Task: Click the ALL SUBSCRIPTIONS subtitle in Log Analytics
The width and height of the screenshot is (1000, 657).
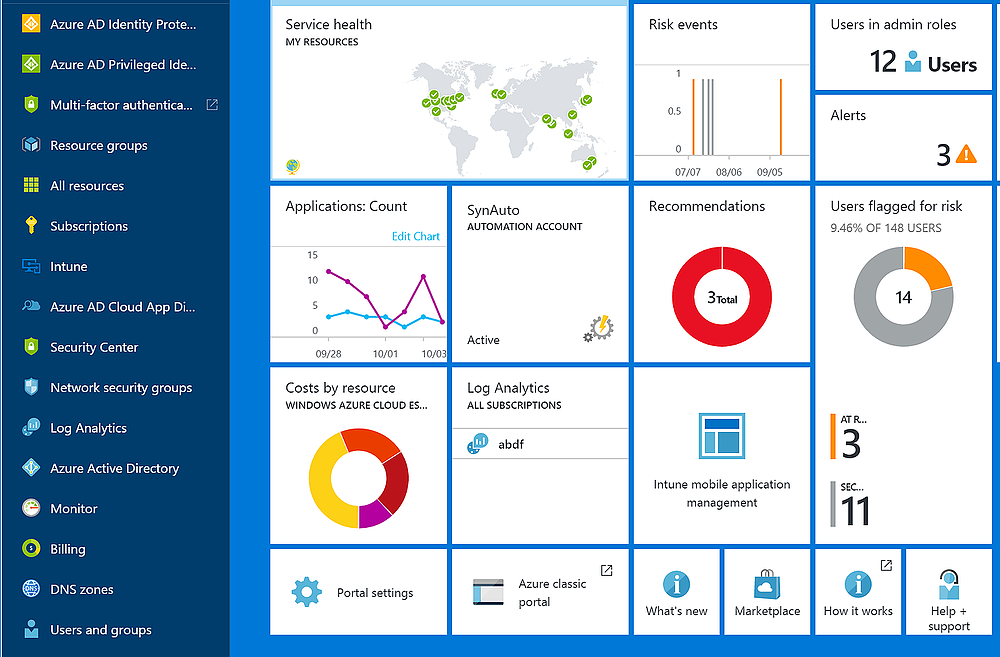Action: 514,405
